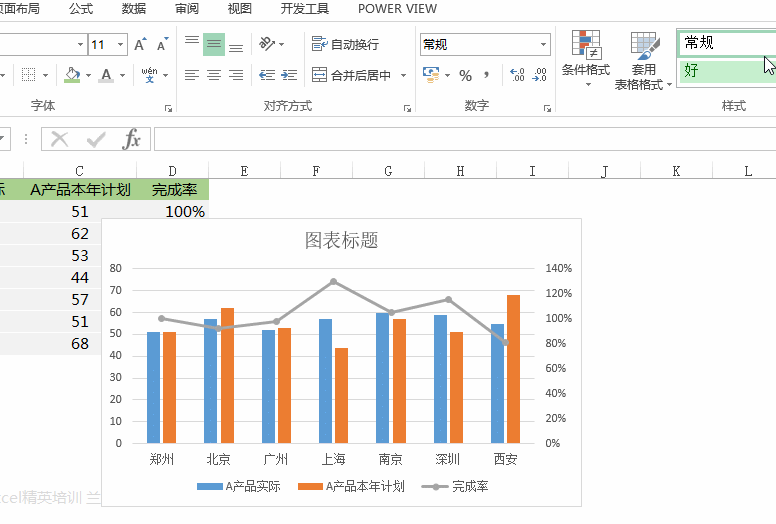Click 完成率 legend entry in chart
The height and width of the screenshot is (524, 776).
coord(455,487)
